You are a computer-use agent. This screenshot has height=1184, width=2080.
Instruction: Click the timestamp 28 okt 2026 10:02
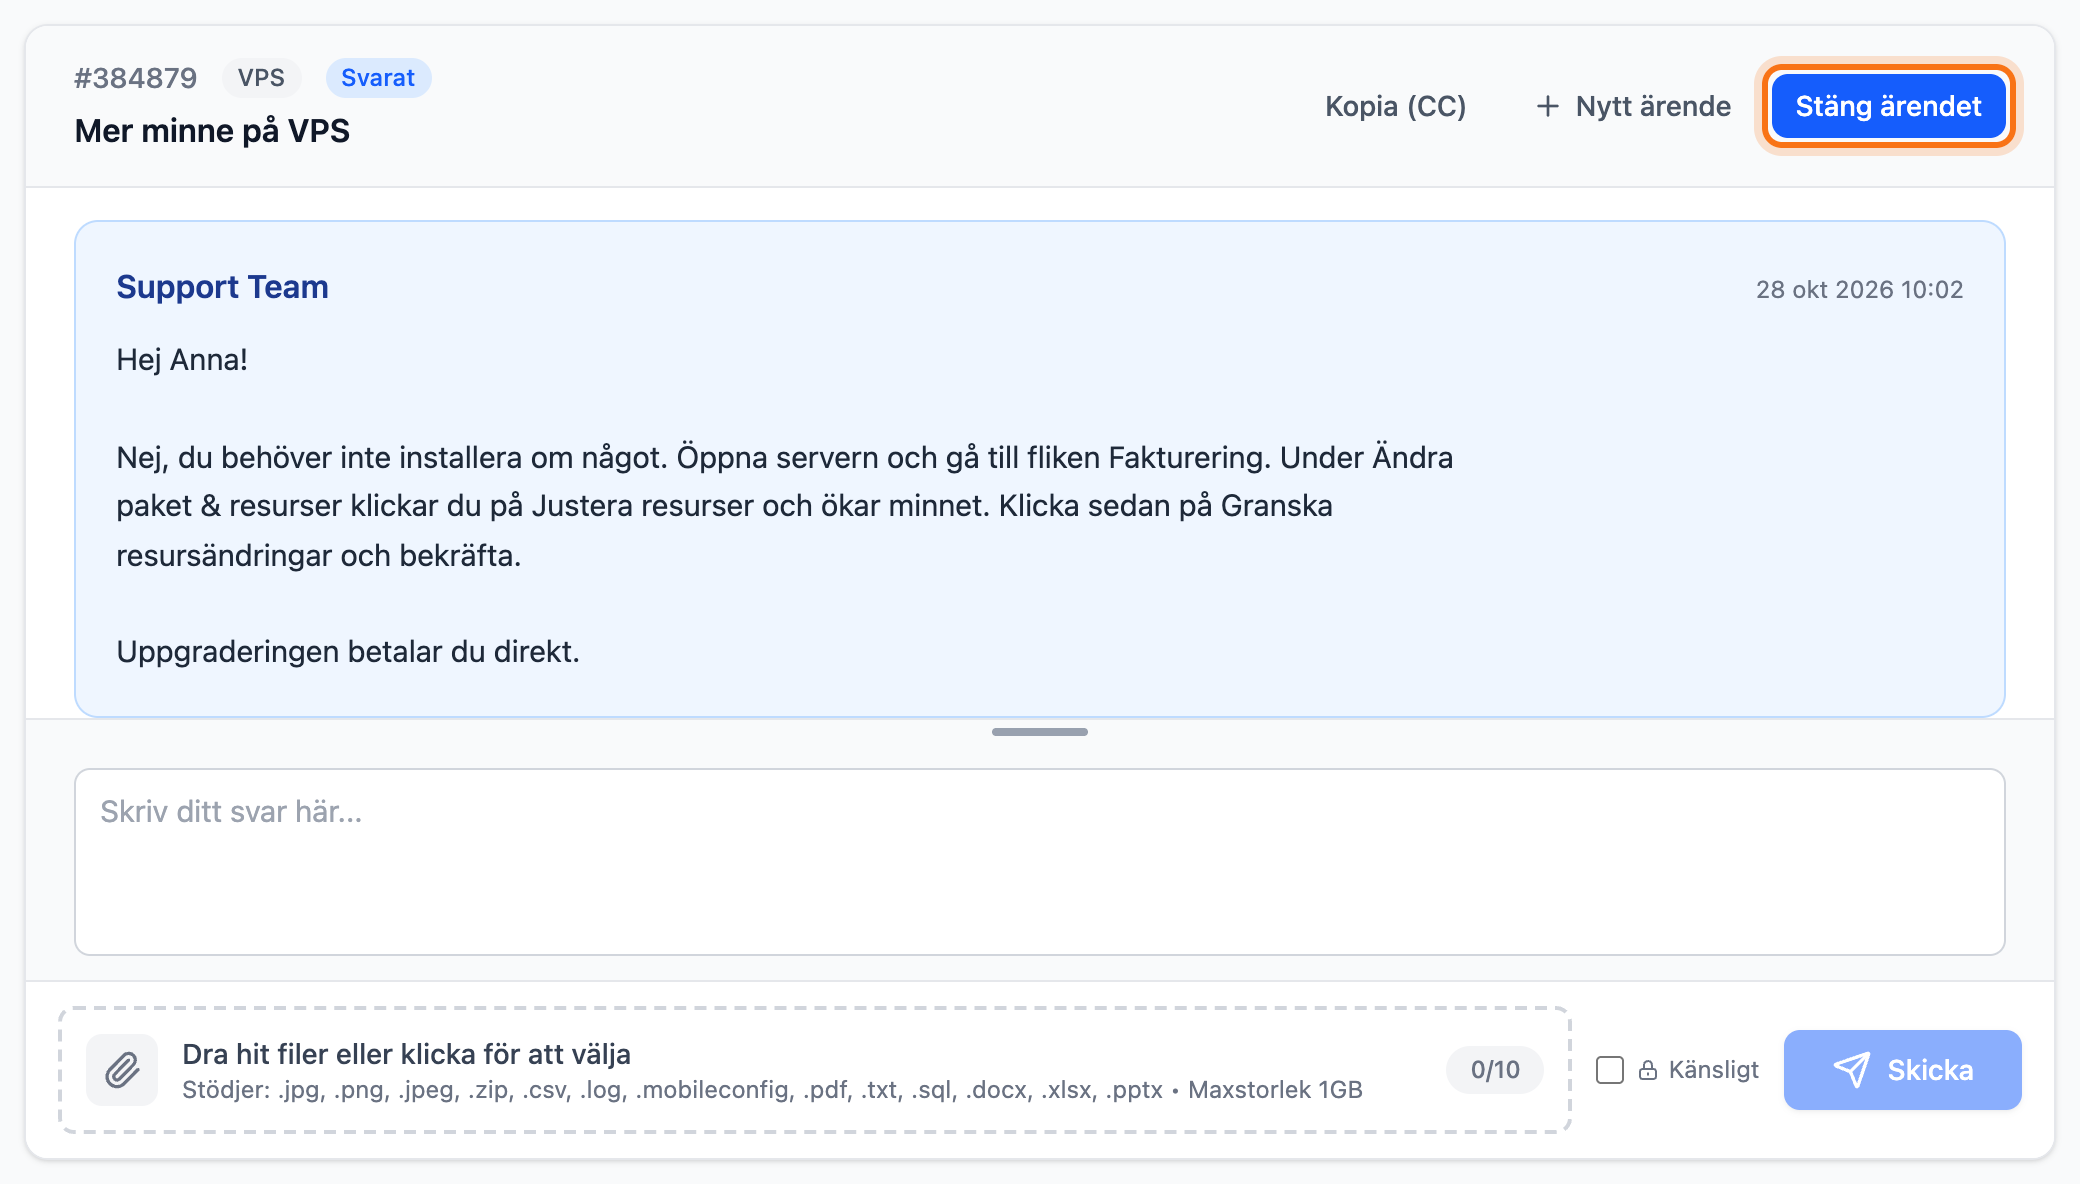[1859, 290]
